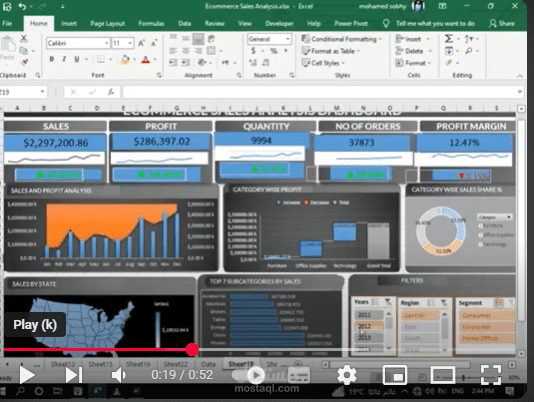Play the video
Screen dimensions: 534x402
(x=27, y=375)
